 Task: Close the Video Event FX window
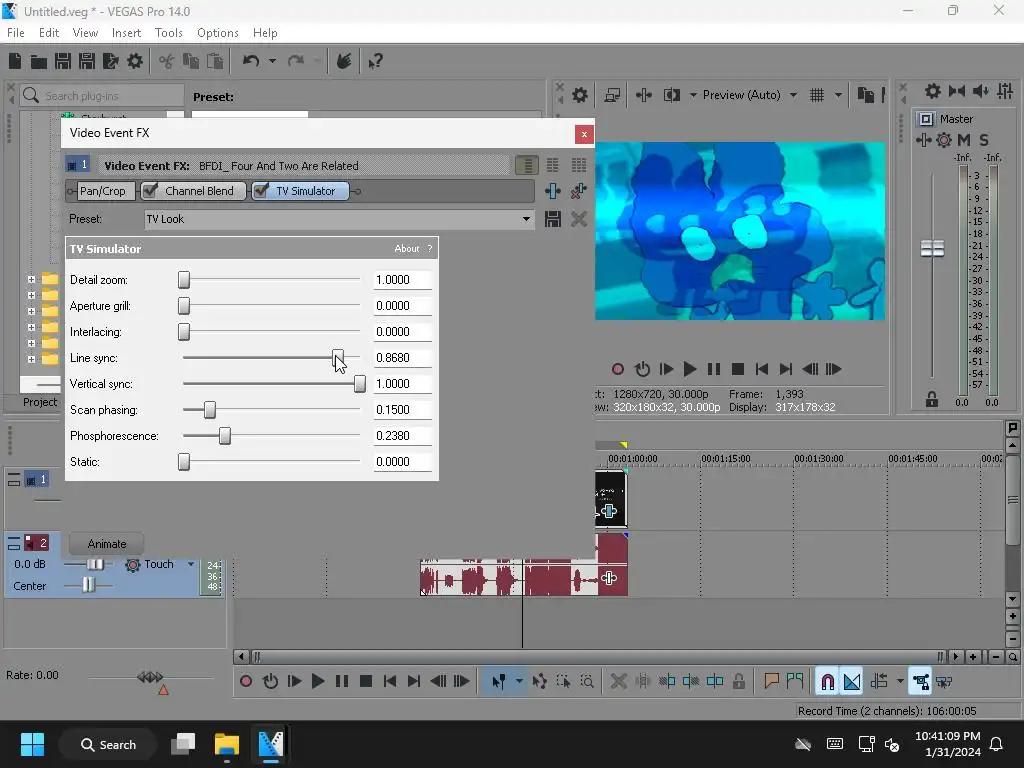tap(584, 134)
